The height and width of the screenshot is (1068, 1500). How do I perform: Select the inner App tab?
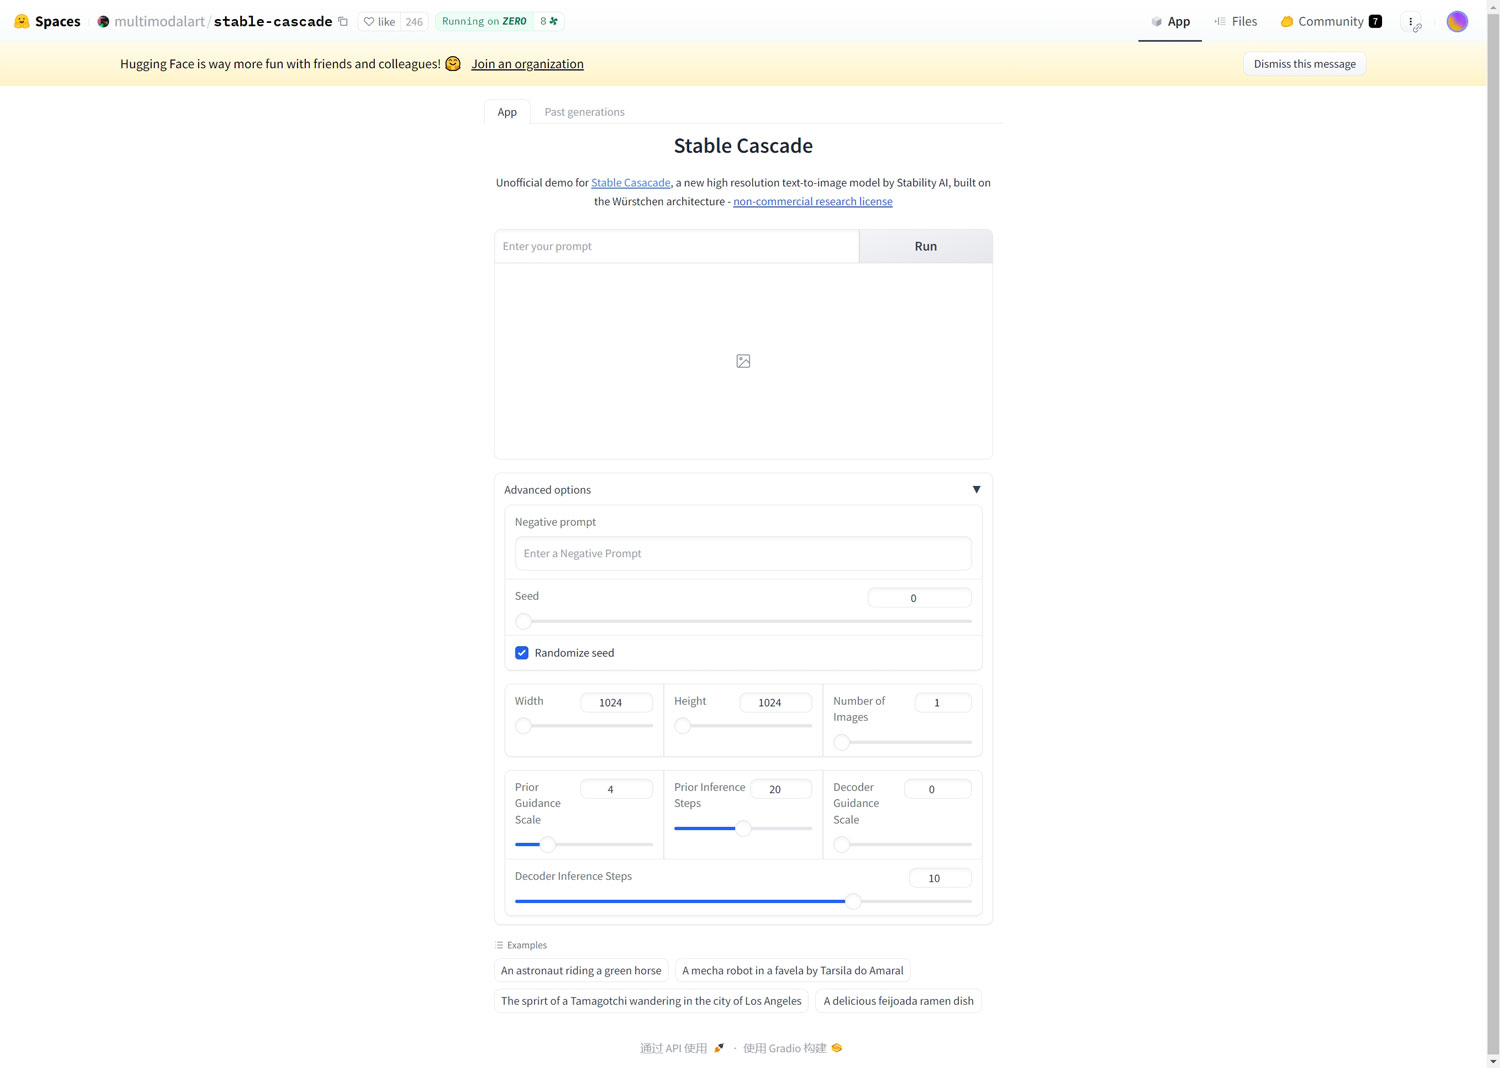pyautogui.click(x=507, y=112)
